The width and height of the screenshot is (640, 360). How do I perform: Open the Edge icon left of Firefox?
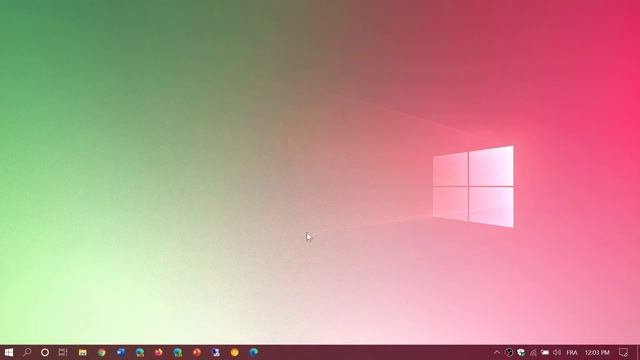click(x=140, y=352)
